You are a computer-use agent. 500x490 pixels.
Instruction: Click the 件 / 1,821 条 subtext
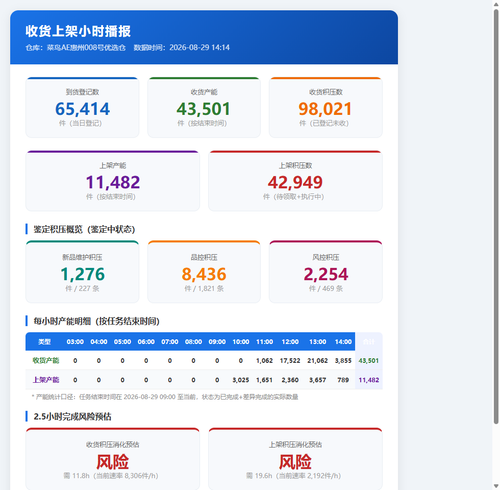204,289
